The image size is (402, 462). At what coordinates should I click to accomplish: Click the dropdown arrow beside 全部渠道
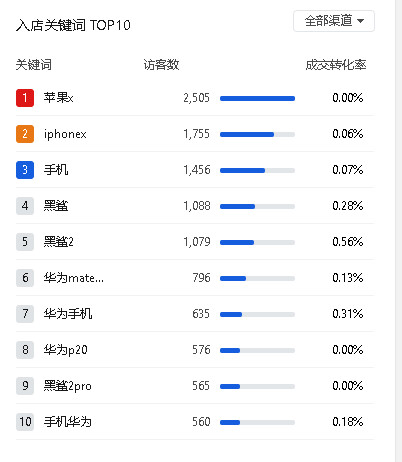(360, 21)
